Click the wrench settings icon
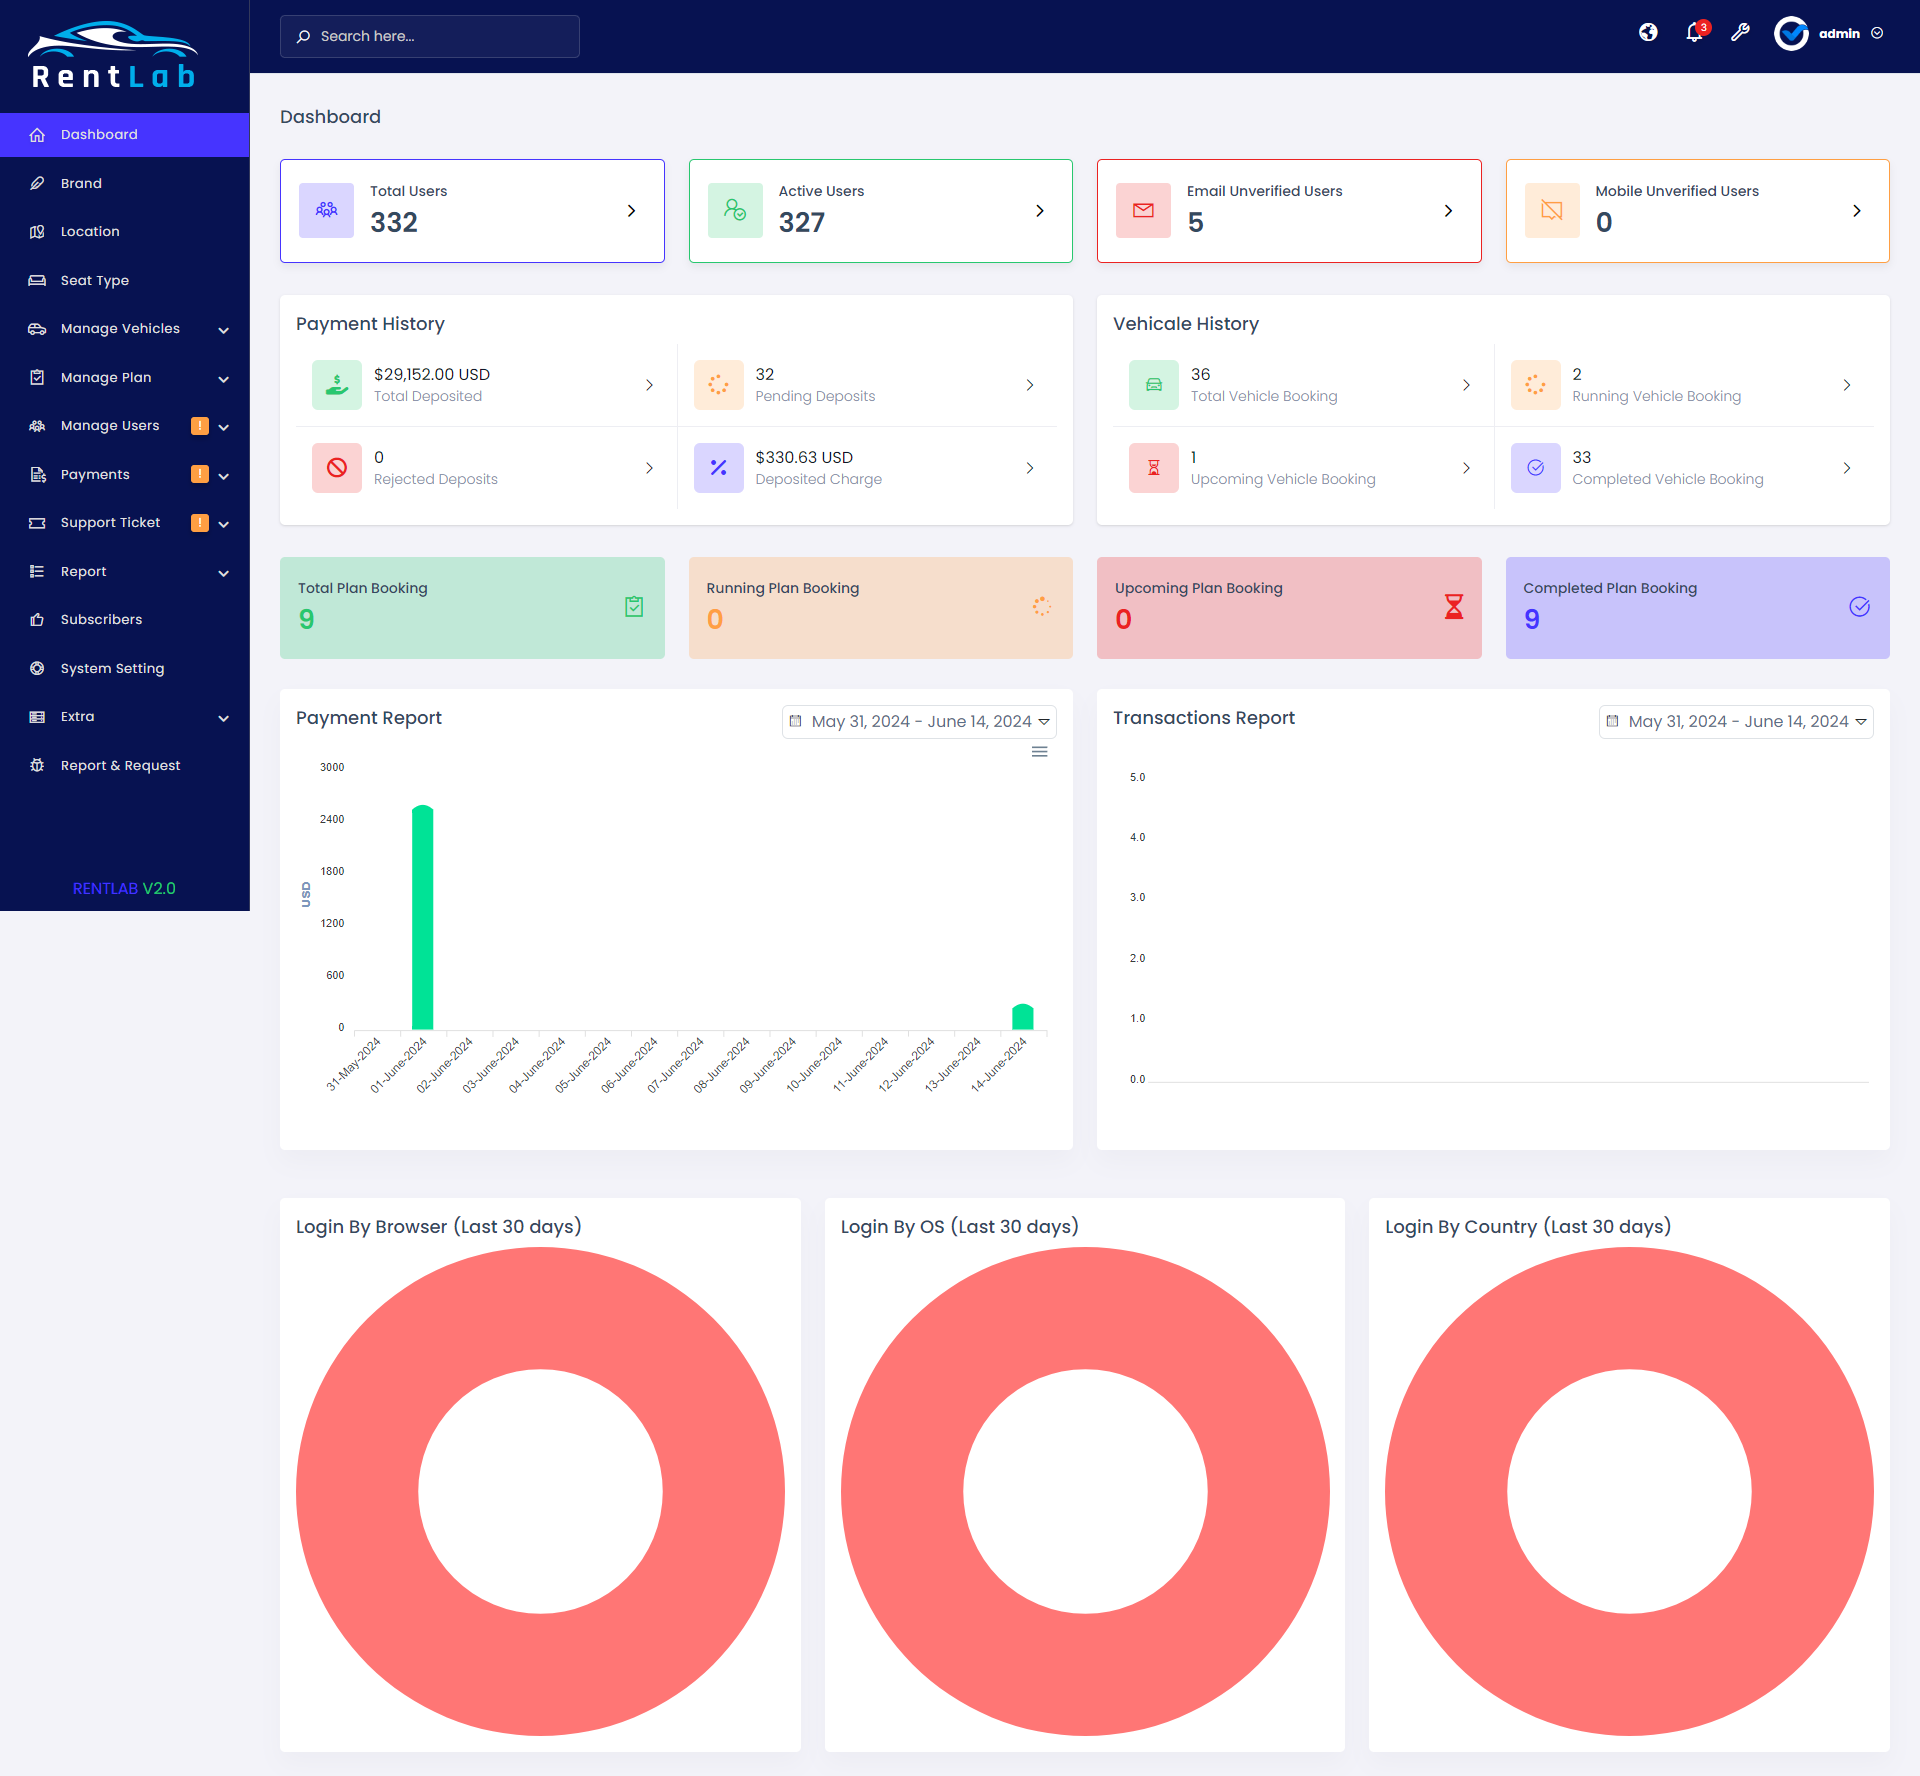This screenshot has width=1920, height=1776. (1740, 33)
